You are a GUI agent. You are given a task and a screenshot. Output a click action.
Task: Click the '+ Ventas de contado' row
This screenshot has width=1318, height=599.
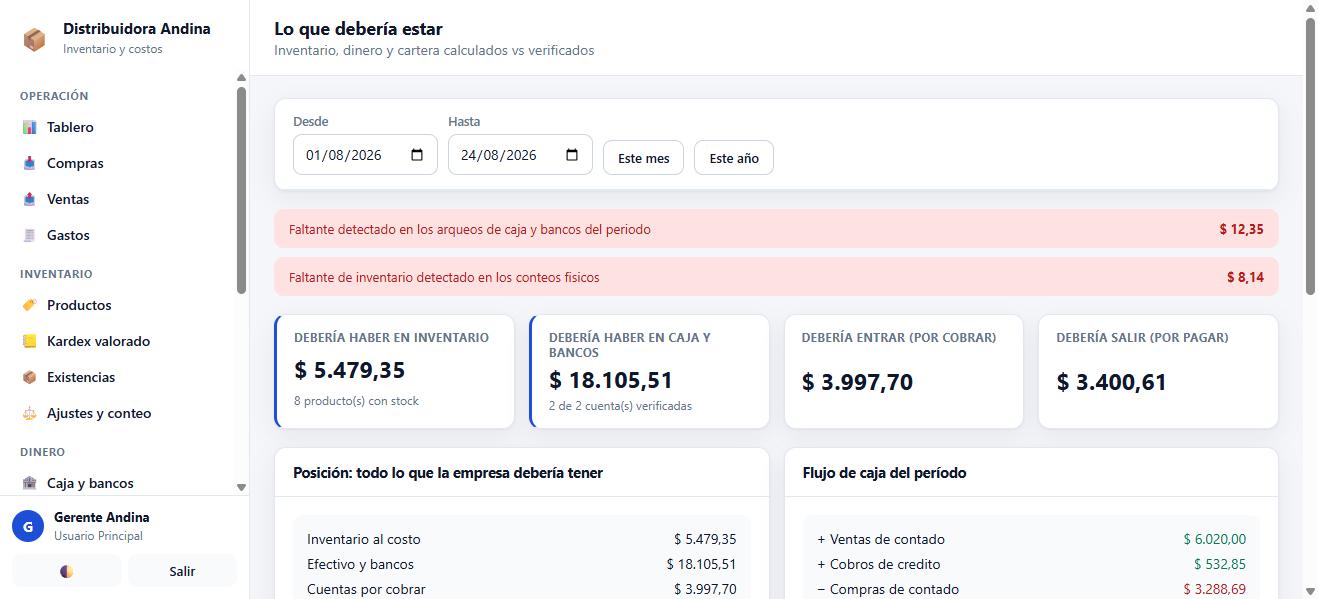click(x=1031, y=539)
